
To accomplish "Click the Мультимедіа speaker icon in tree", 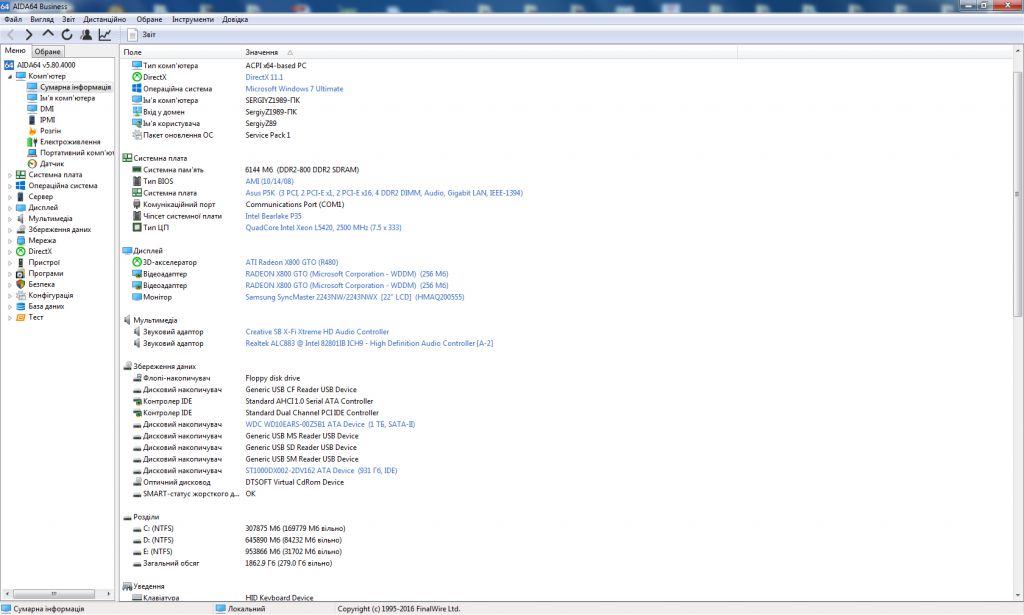I will (x=20, y=219).
